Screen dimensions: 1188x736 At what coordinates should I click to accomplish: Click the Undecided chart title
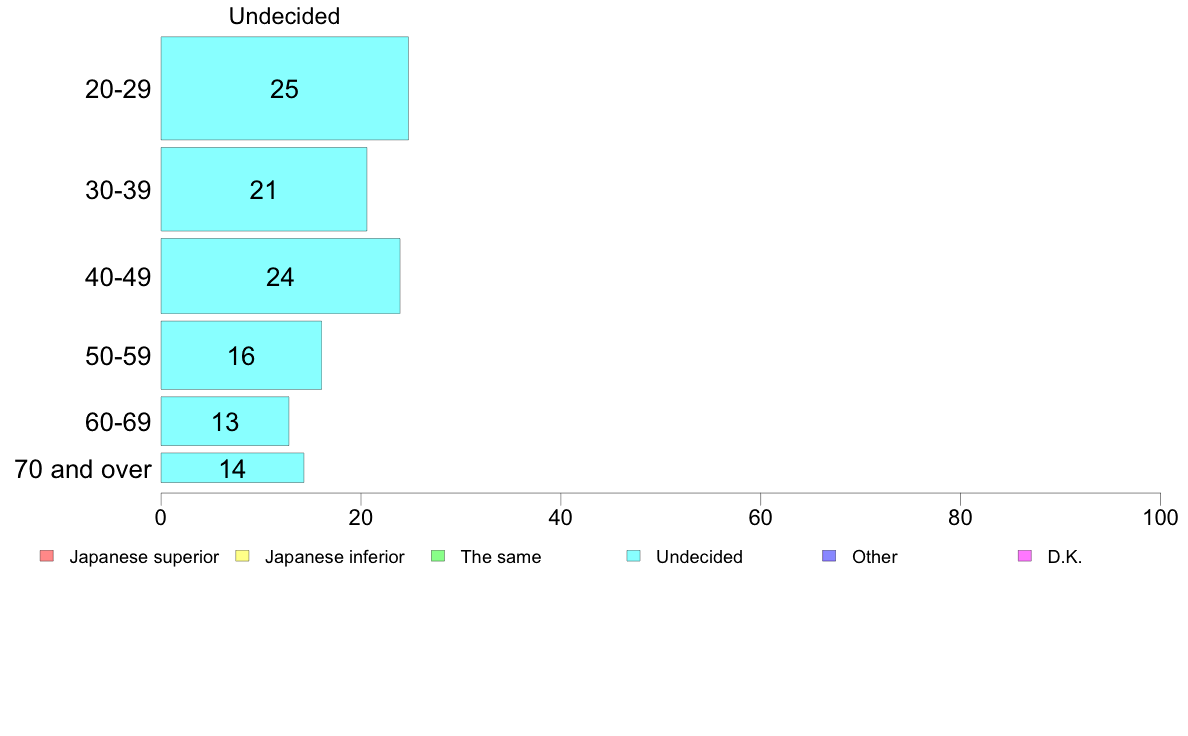284,16
